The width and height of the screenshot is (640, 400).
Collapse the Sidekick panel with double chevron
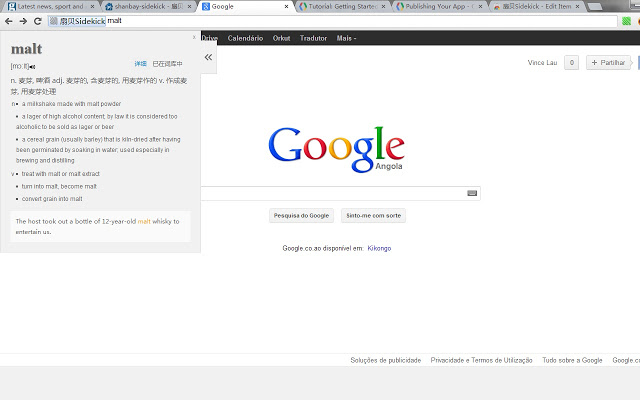(x=208, y=57)
